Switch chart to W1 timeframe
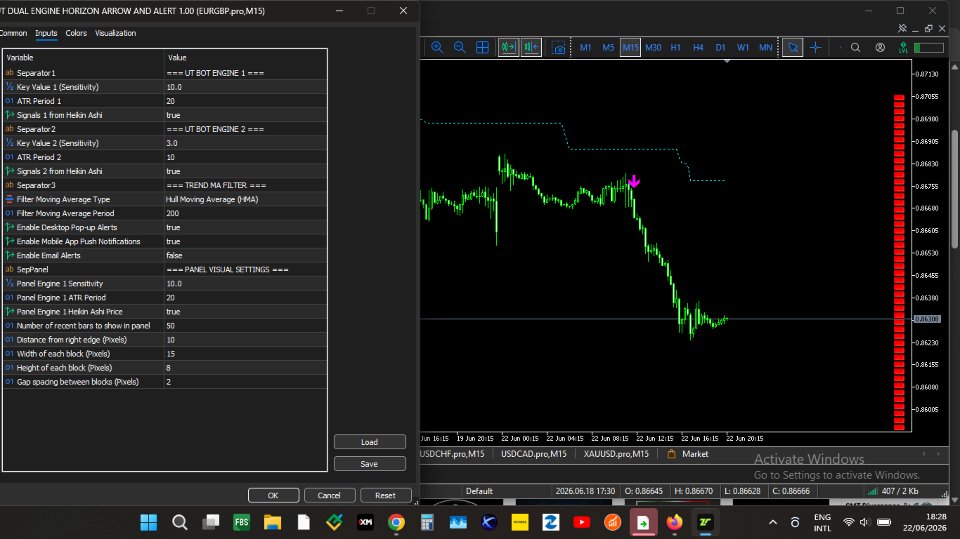The width and height of the screenshot is (960, 539). click(x=743, y=47)
